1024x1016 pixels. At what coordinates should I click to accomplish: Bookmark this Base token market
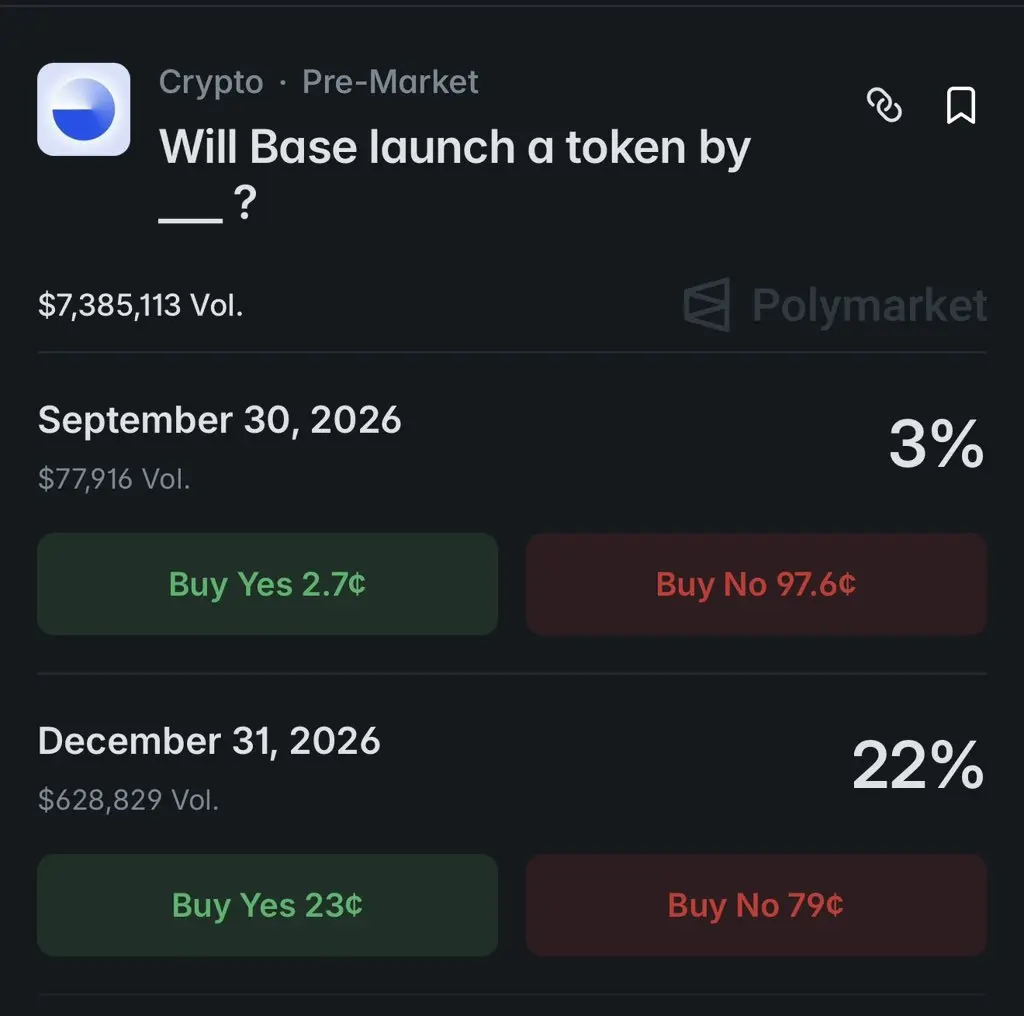[961, 105]
